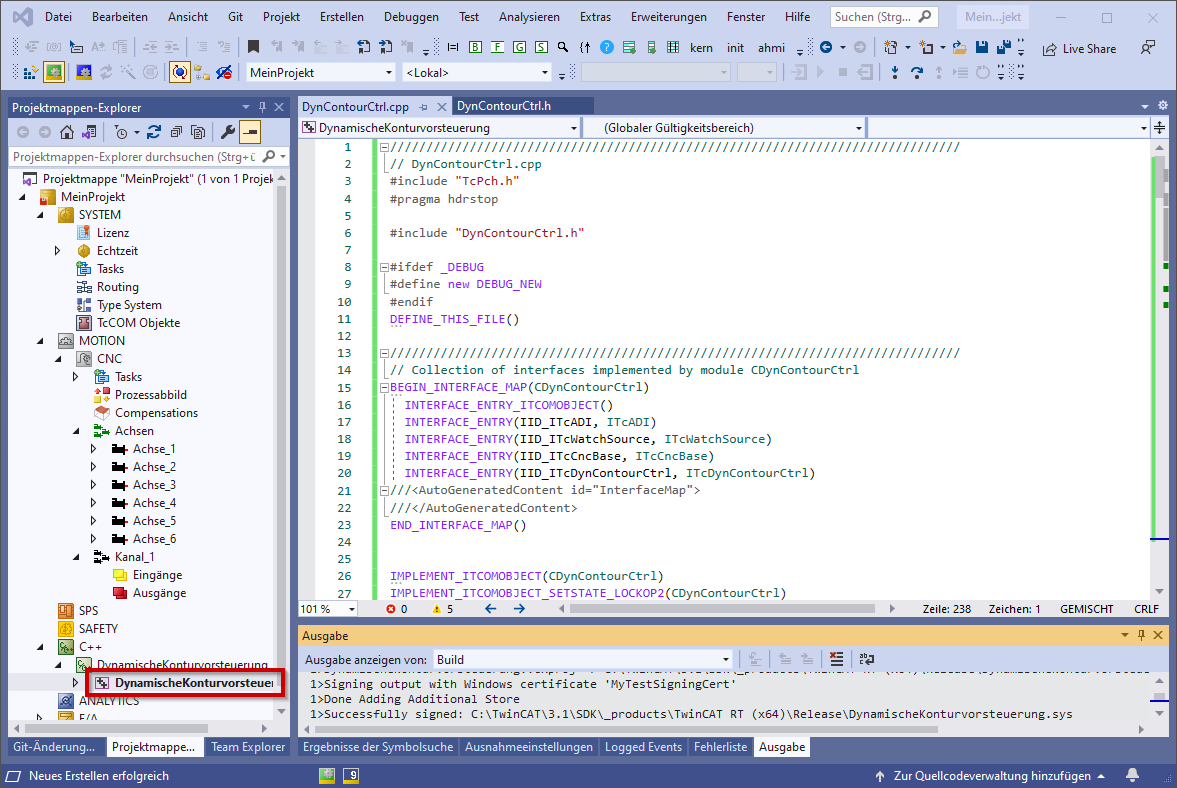Open the feedback icon beside Live Share
This screenshot has width=1177, height=788.
(1148, 48)
